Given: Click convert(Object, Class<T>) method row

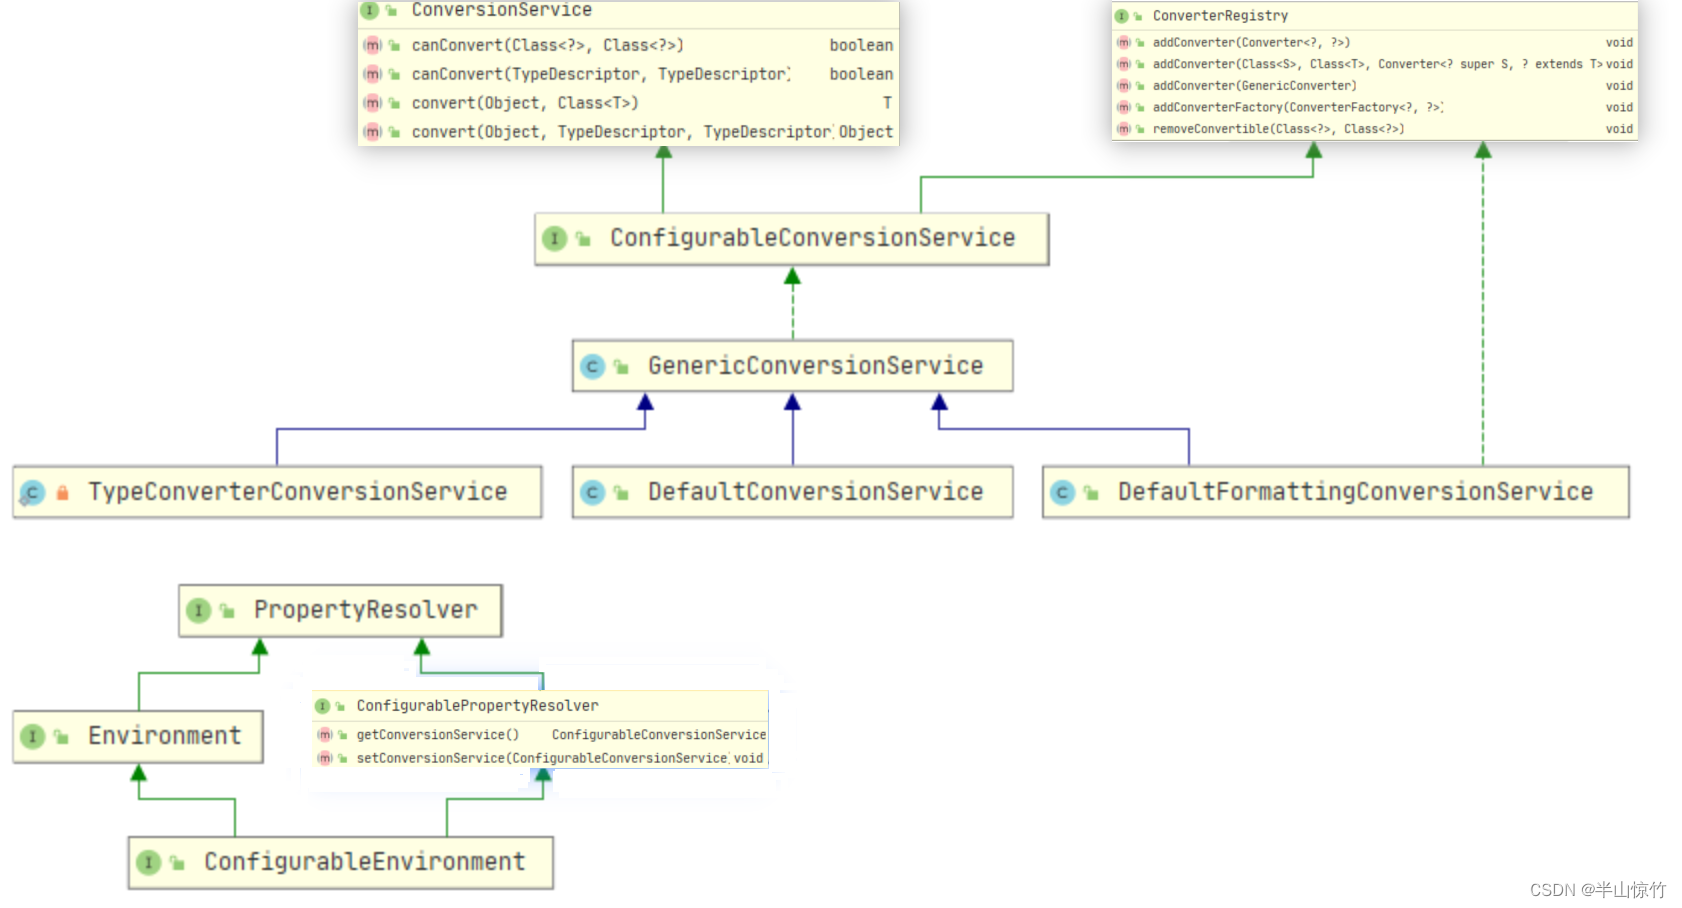Looking at the screenshot, I should tap(628, 103).
